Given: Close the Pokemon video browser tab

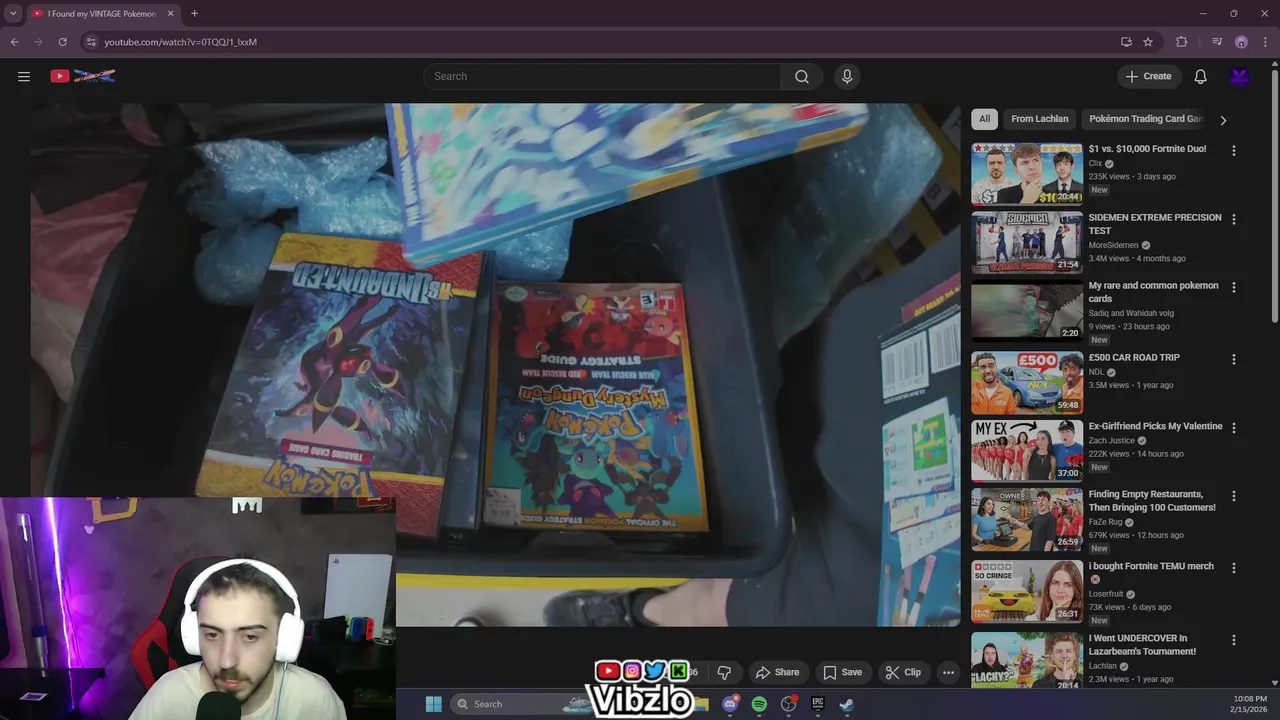Looking at the screenshot, I should click(x=170, y=13).
